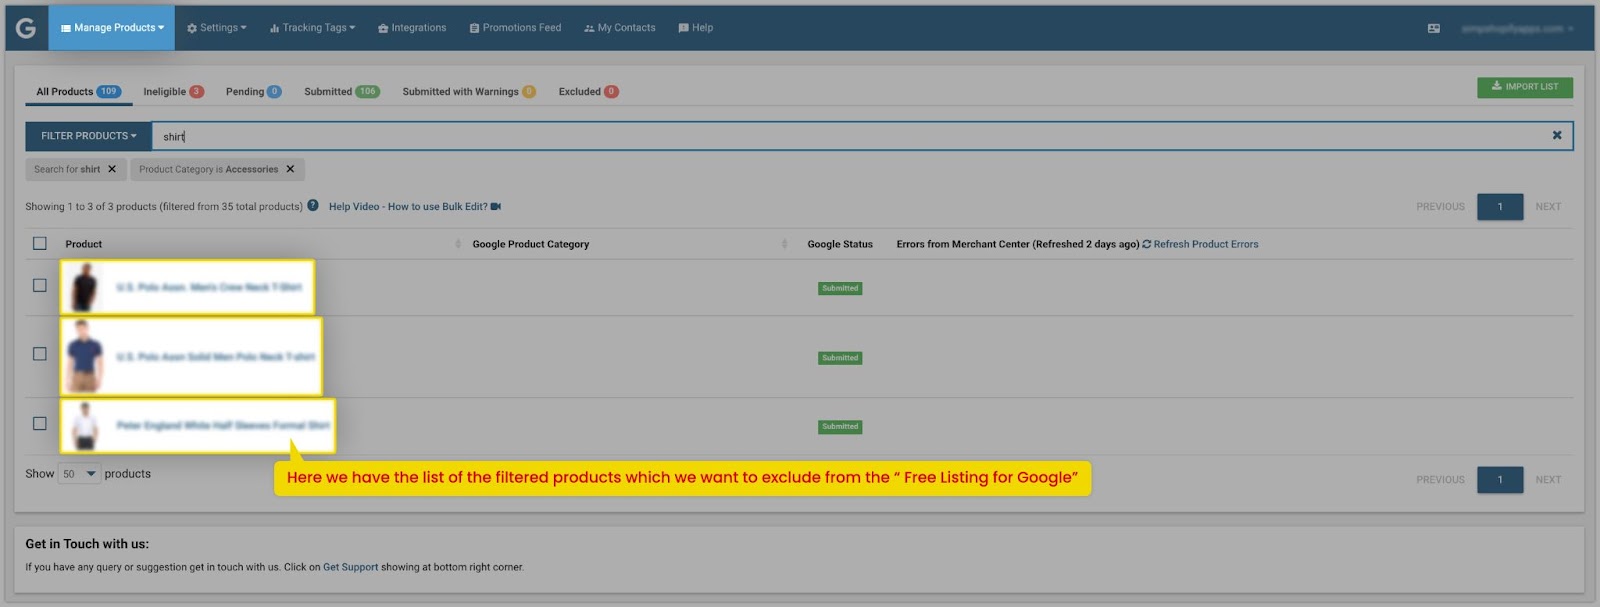Image resolution: width=1600 pixels, height=607 pixels.
Task: Open the Solid Men Polo Neck T-shirt link
Action: click(216, 357)
